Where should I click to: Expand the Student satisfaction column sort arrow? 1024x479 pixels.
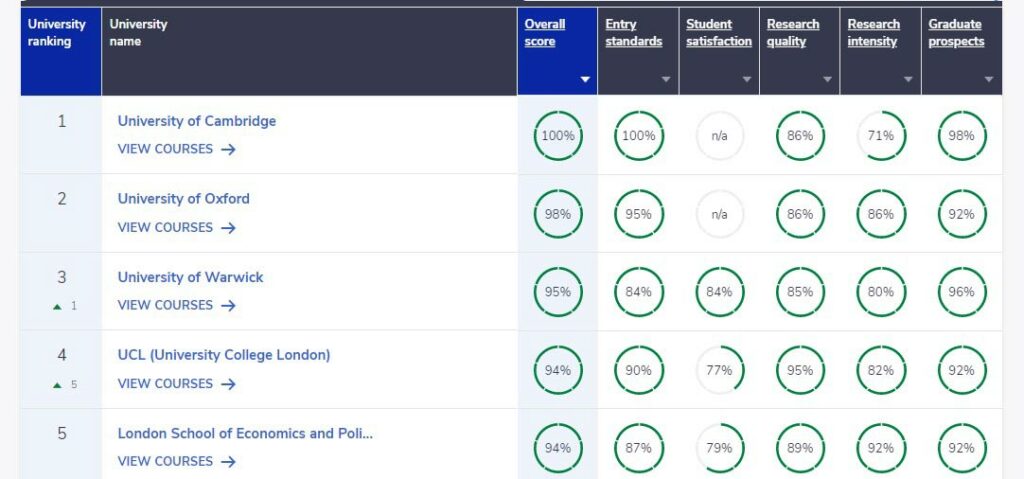tap(747, 79)
